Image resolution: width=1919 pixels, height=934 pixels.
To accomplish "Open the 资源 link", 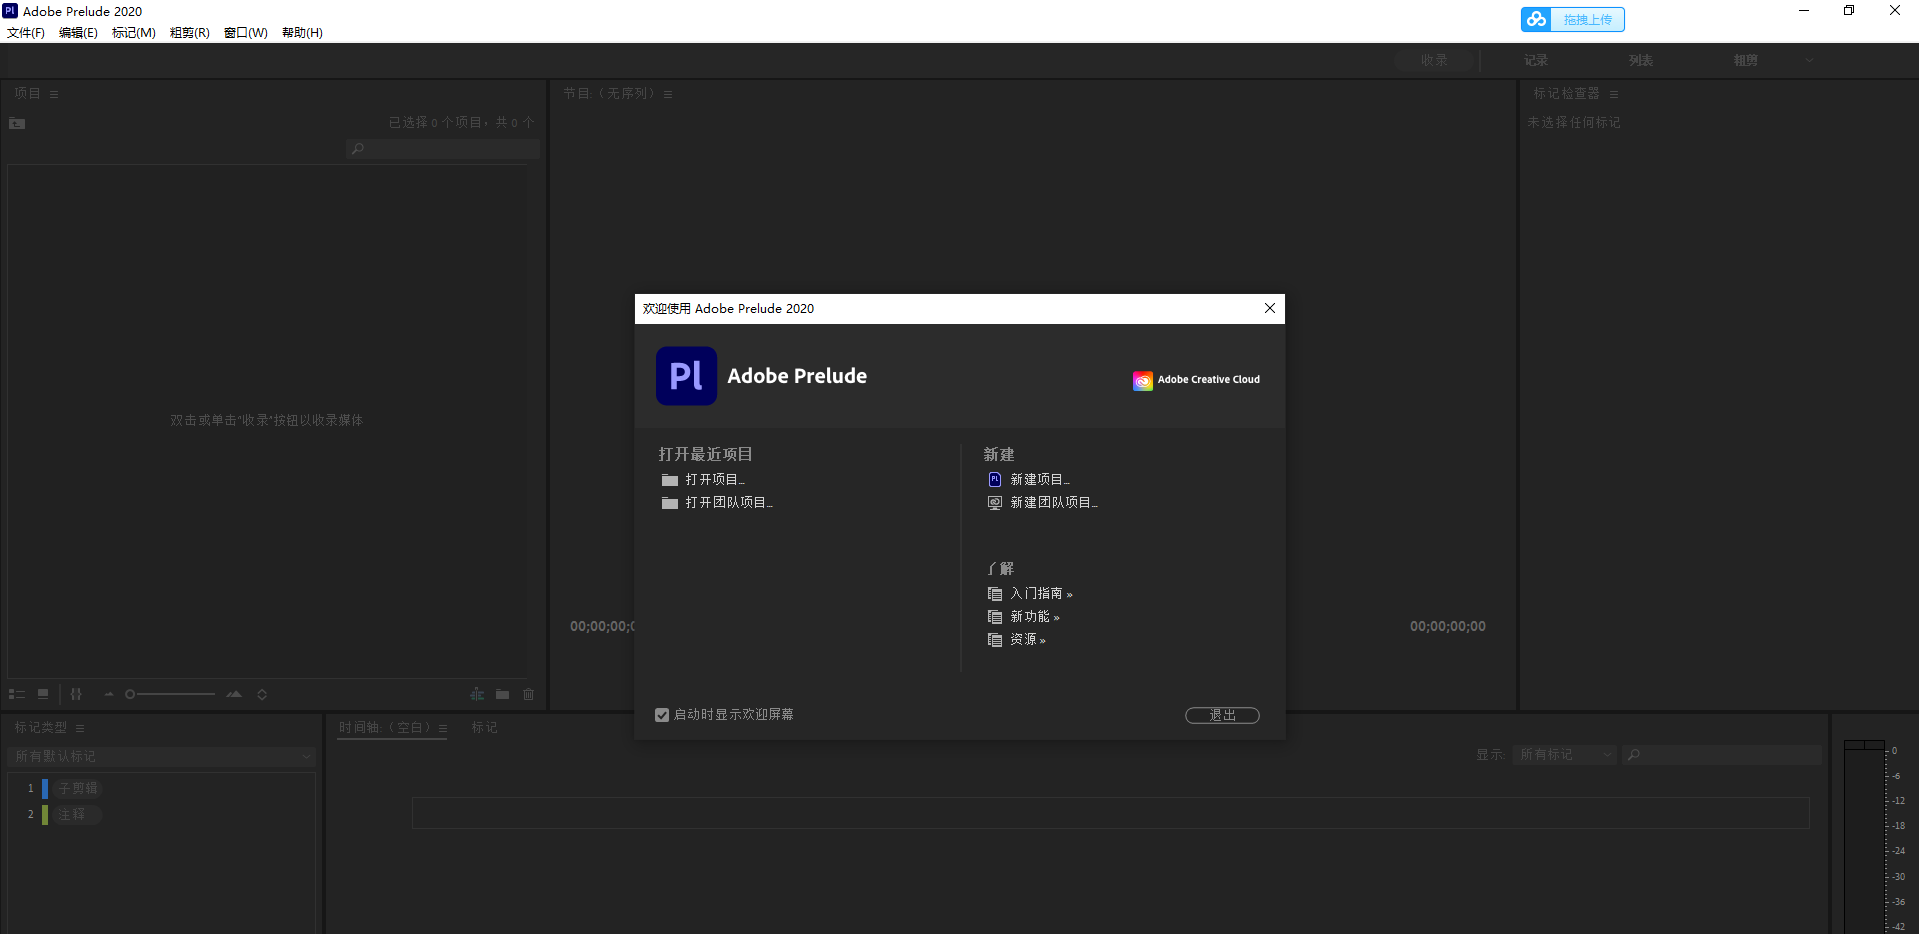I will click(1028, 640).
